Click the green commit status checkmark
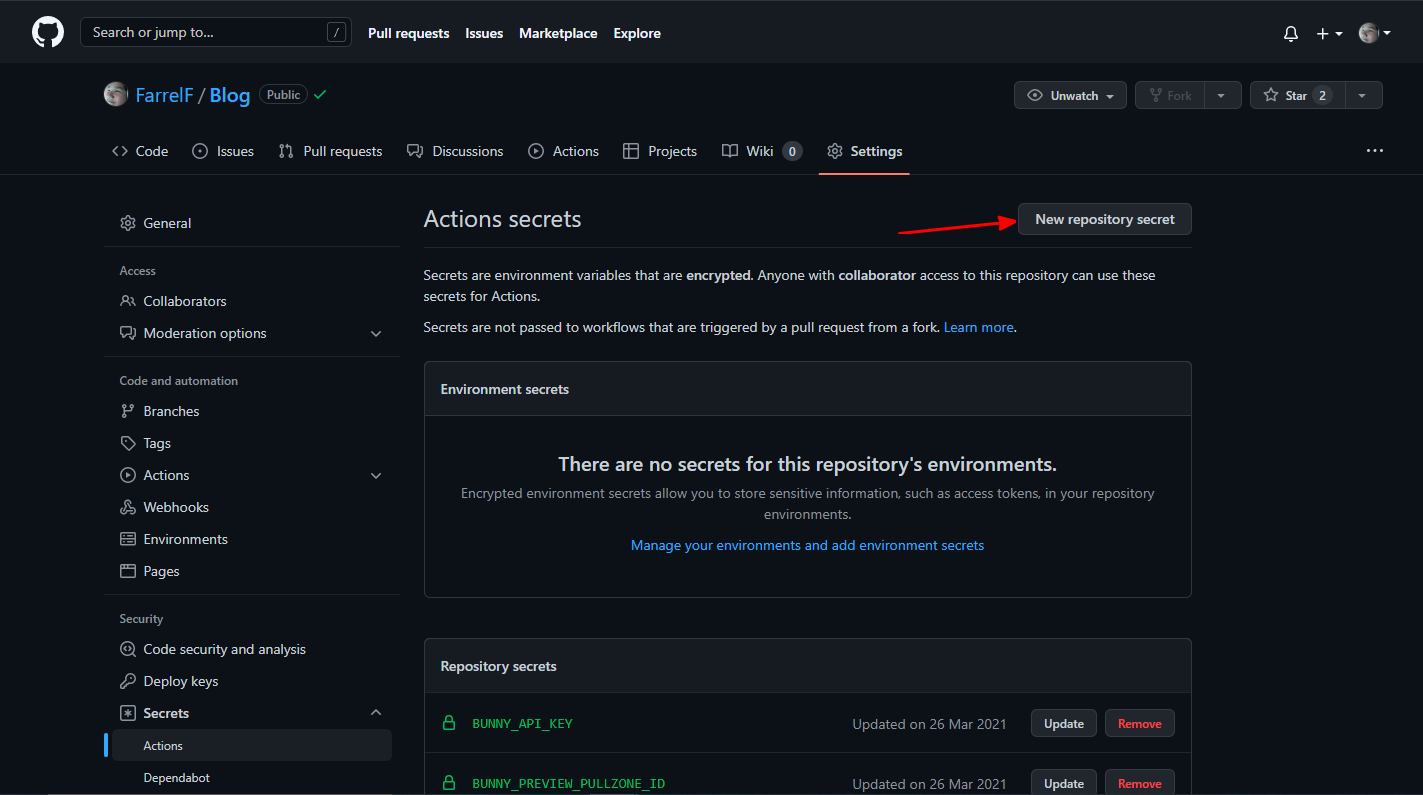The width and height of the screenshot is (1423, 795). [x=320, y=94]
